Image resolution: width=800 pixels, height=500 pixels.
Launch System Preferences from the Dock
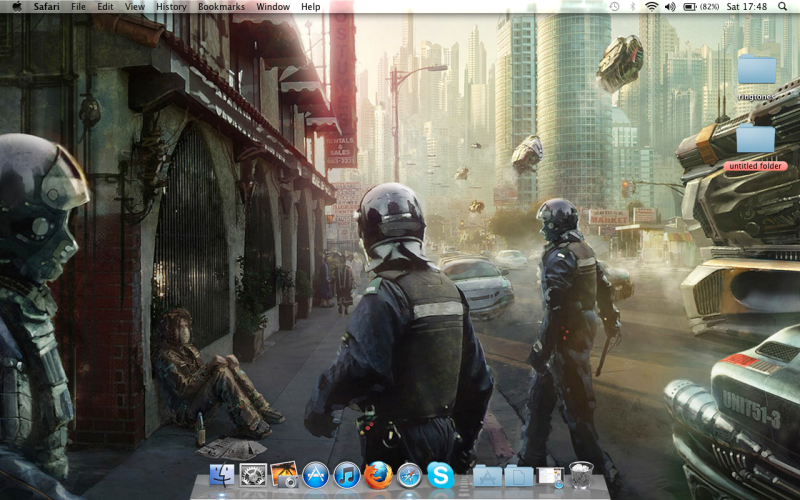(253, 475)
